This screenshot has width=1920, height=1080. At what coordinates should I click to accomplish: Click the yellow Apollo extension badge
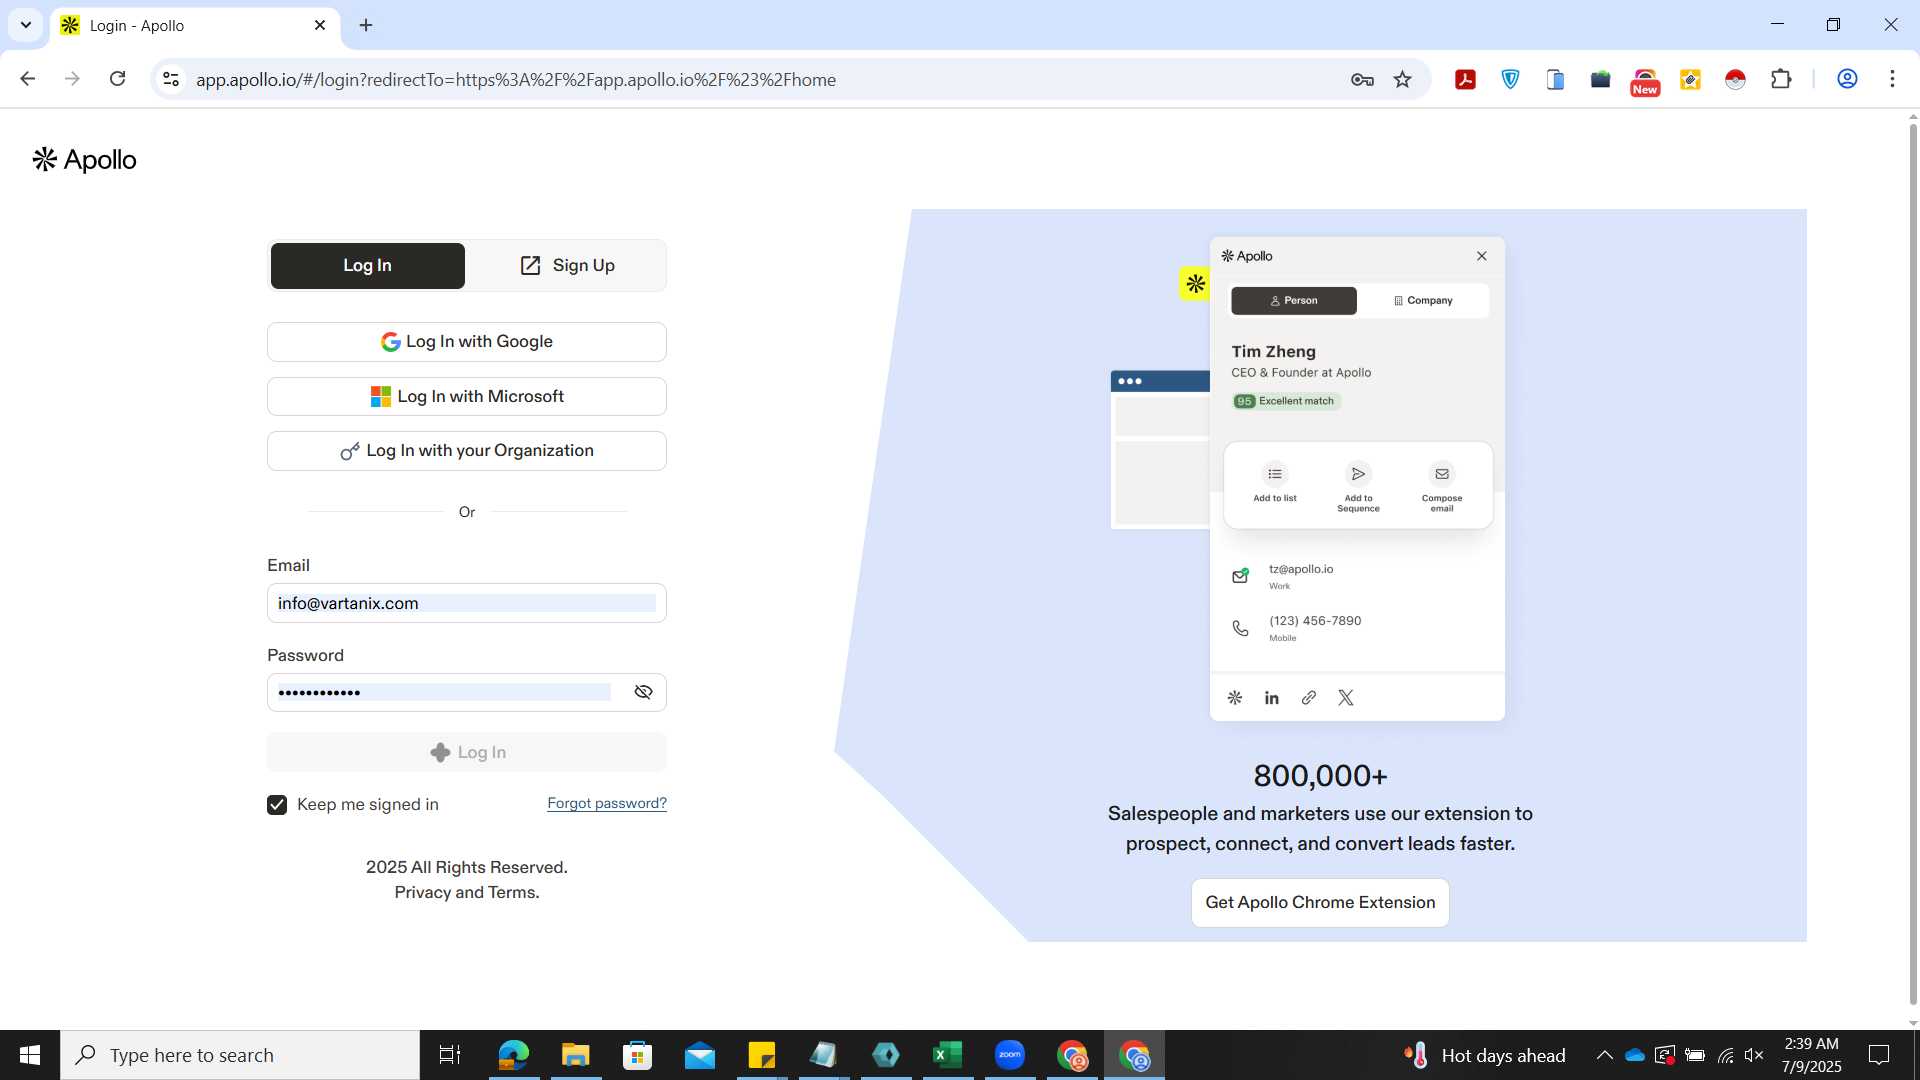[1195, 284]
